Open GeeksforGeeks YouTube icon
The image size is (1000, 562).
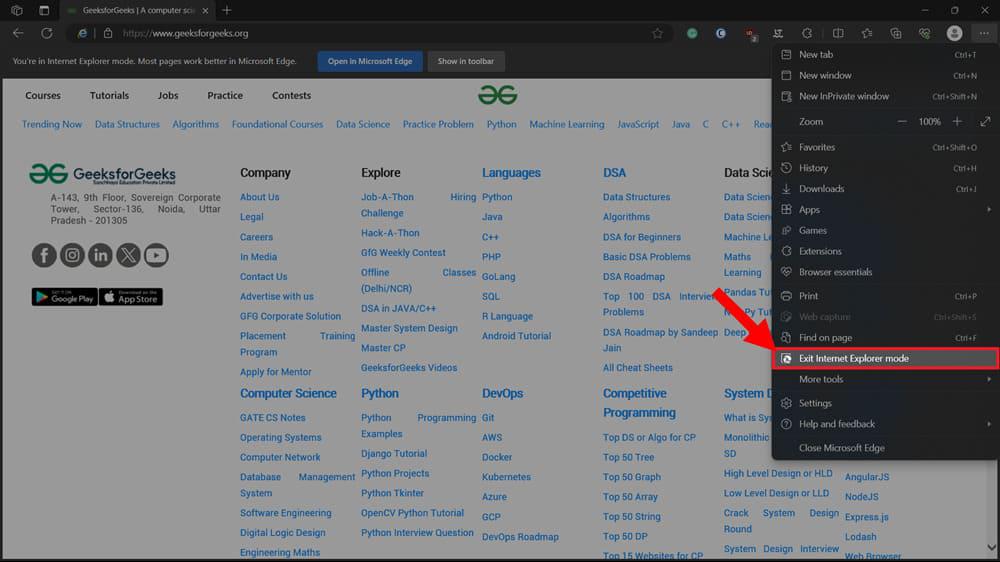156,255
